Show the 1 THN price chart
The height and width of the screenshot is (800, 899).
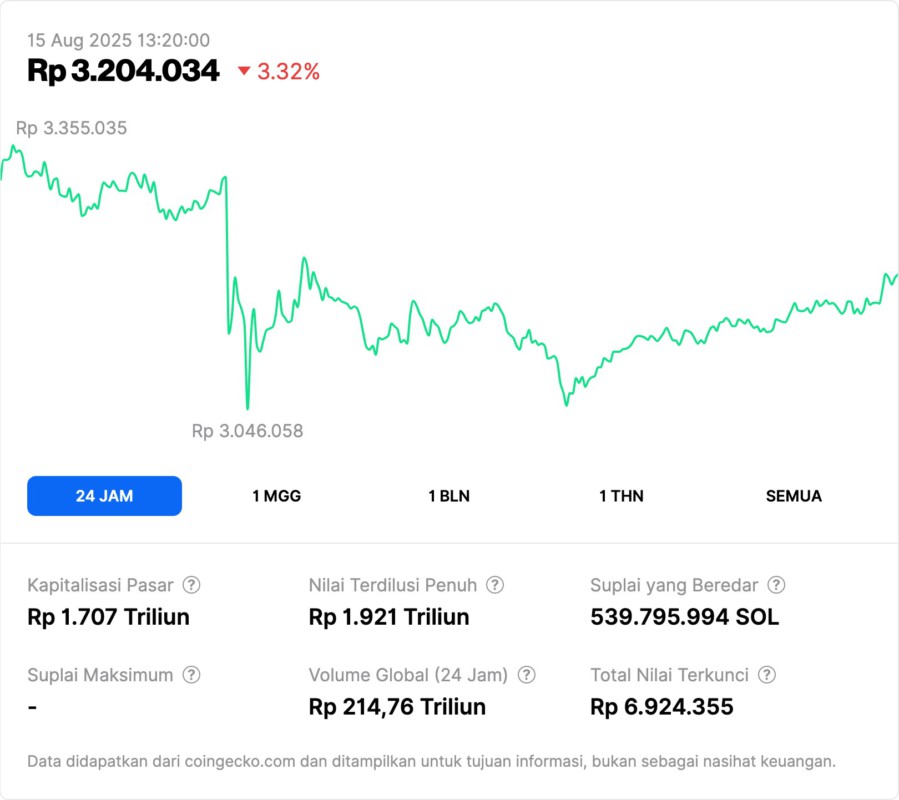(x=621, y=496)
